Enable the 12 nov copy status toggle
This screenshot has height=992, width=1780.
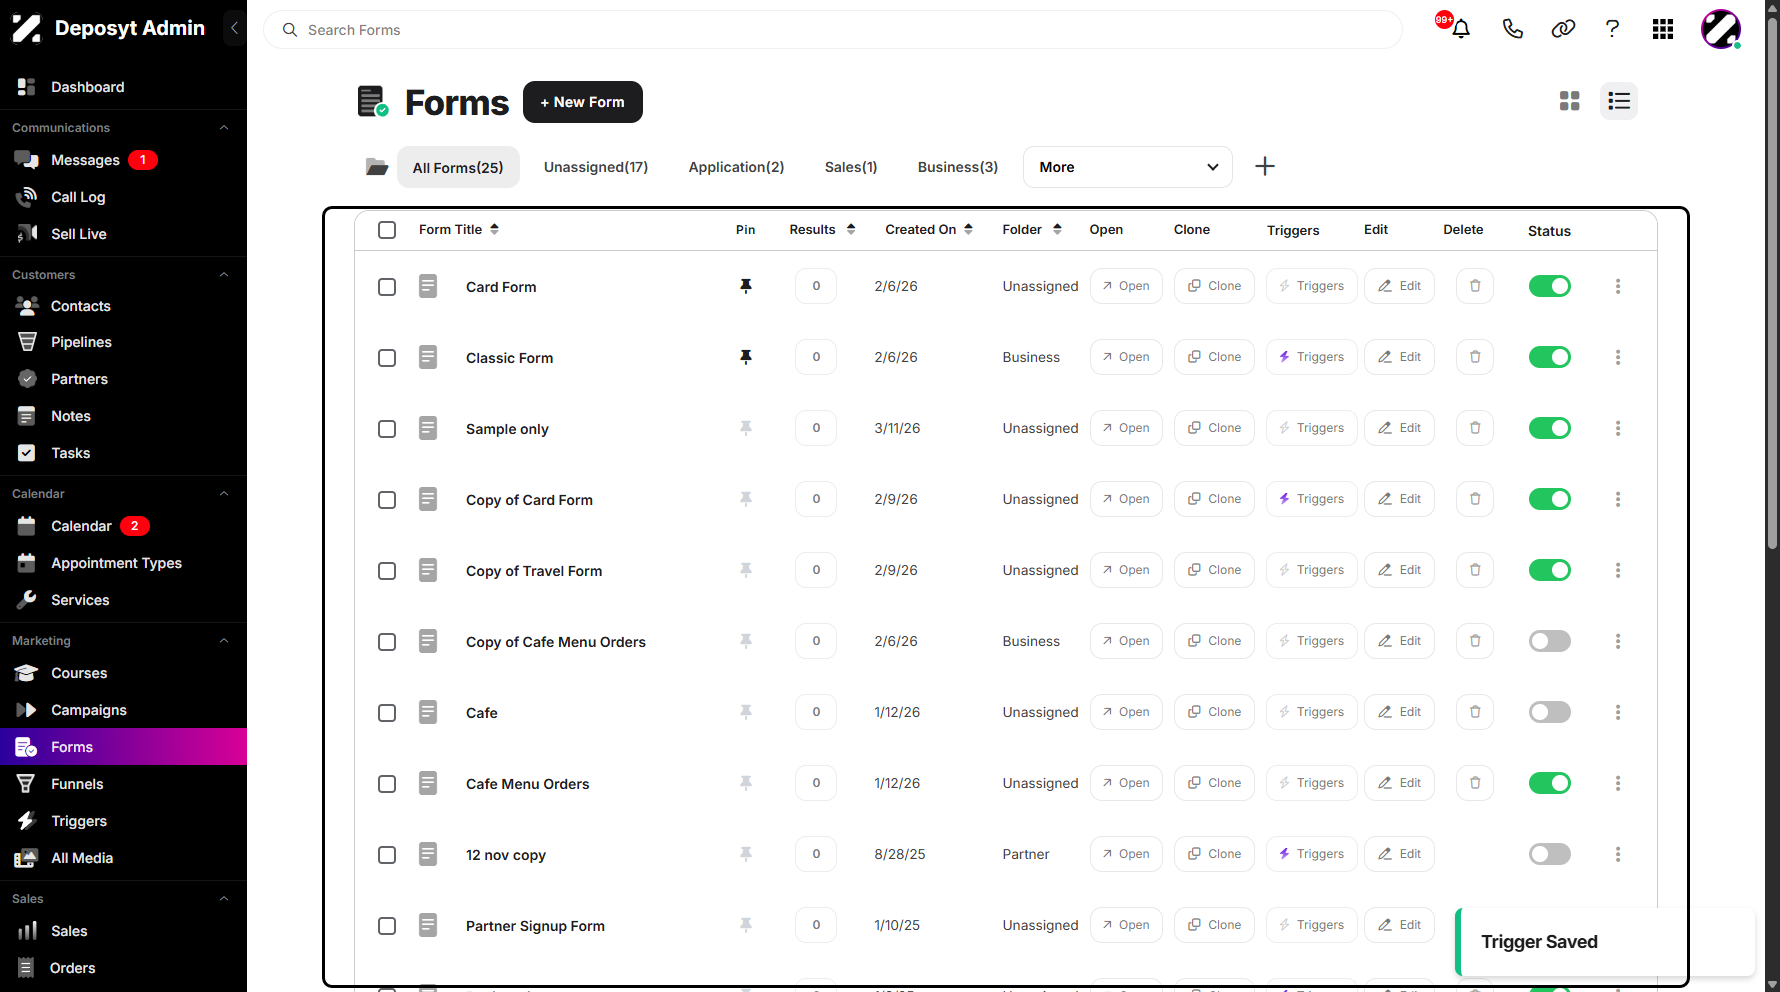[1550, 854]
